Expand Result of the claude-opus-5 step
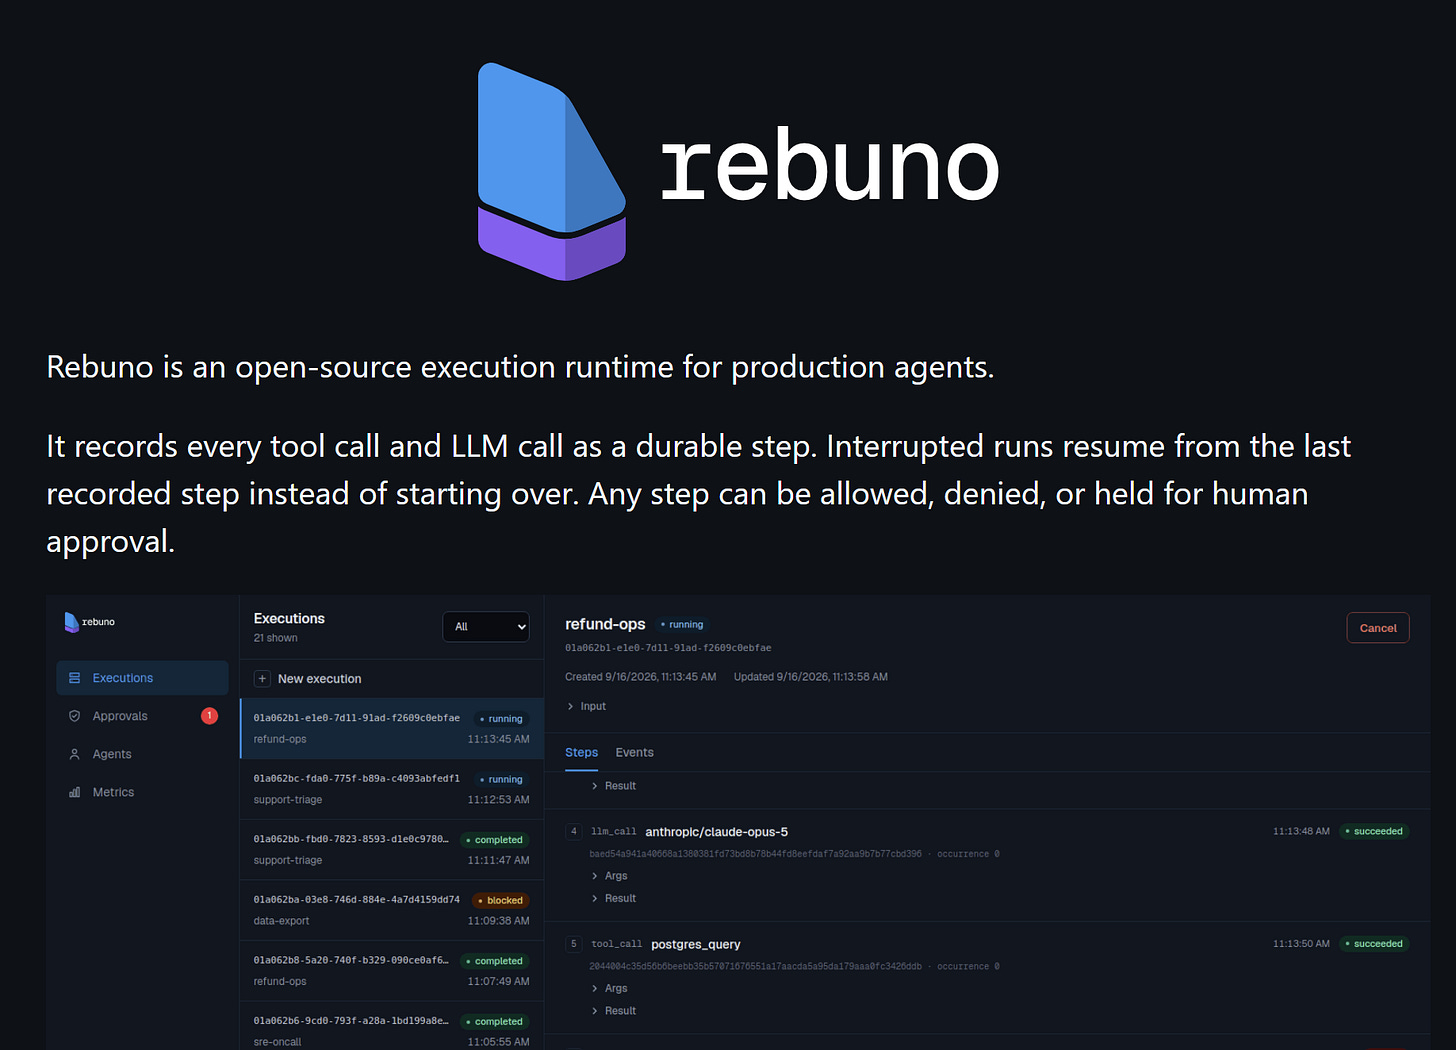The image size is (1456, 1050). point(613,898)
